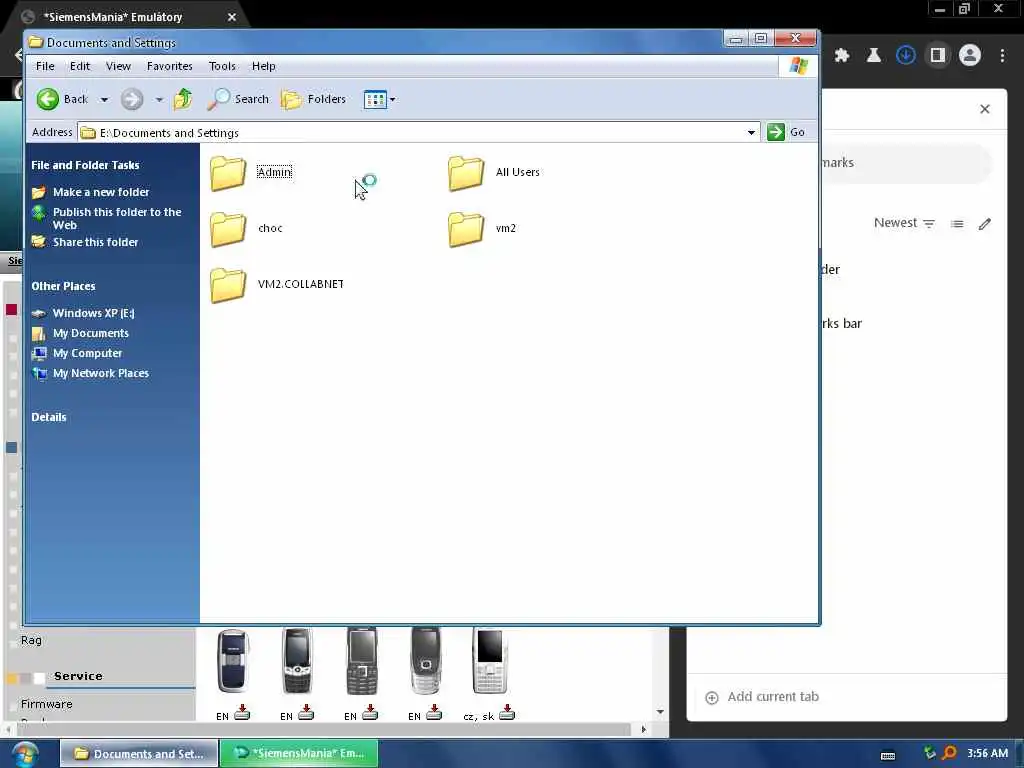1024x768 pixels.
Task: Click the webpage horizontal scrollbar right arrow
Action: pos(643,729)
